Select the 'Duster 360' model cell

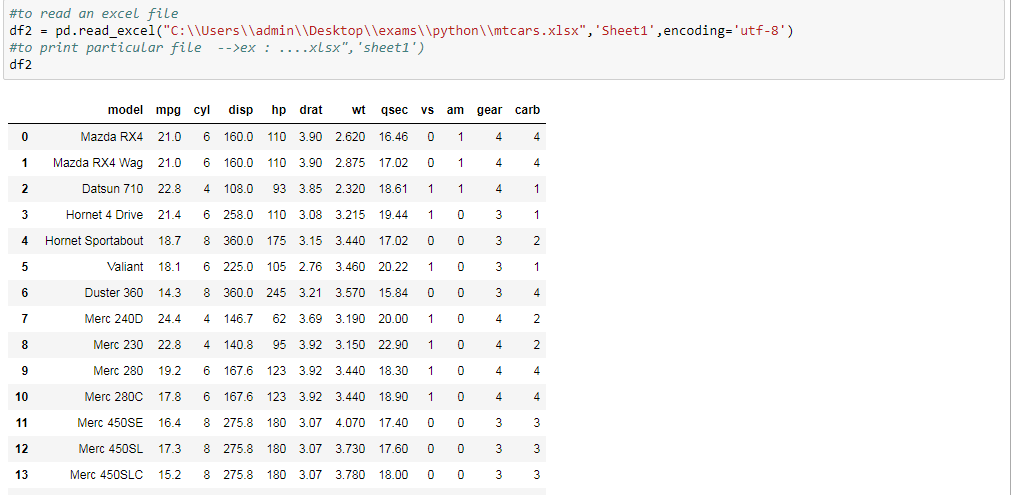[x=114, y=293]
